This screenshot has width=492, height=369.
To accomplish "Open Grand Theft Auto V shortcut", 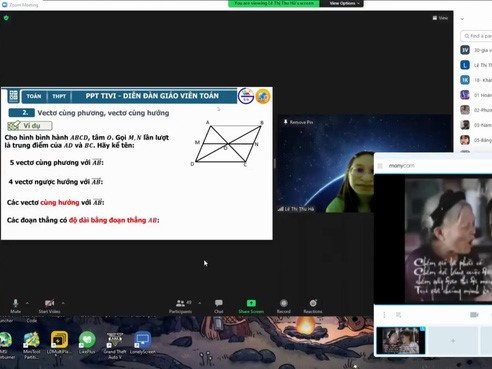I will click(x=115, y=346).
